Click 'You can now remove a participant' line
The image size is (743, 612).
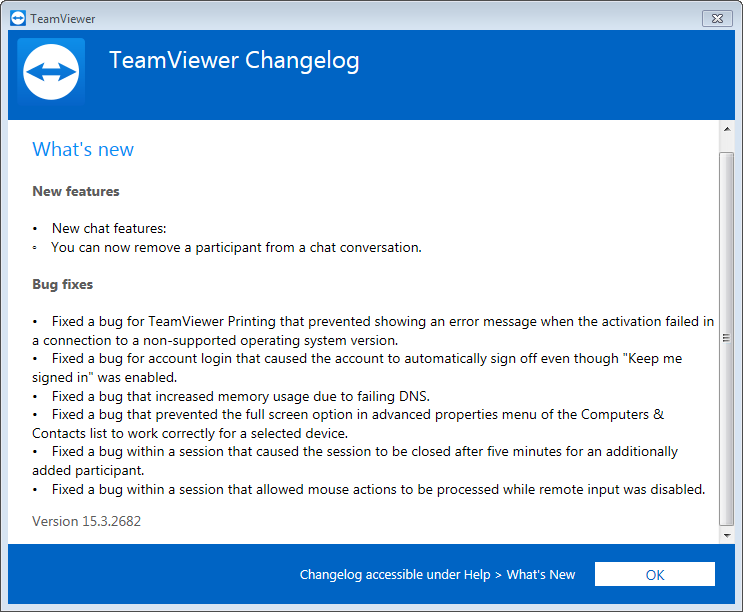coord(236,247)
